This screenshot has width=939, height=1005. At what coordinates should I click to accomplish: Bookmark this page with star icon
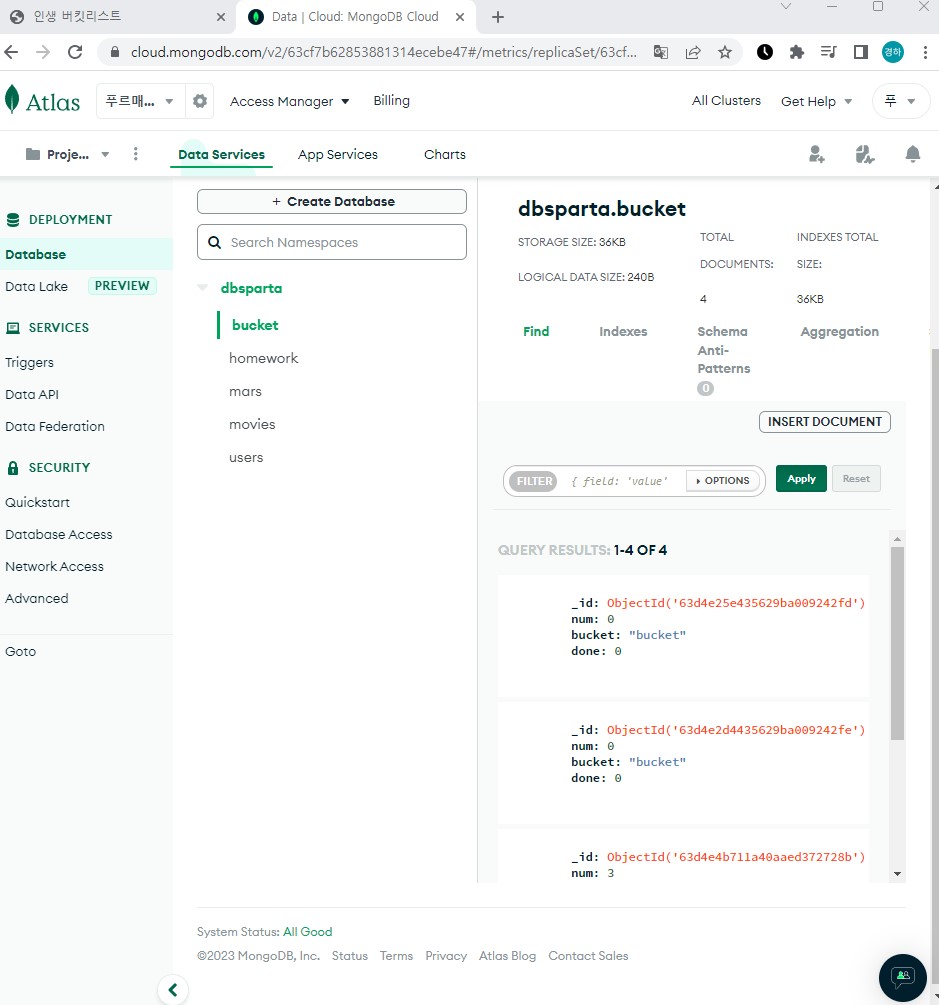coord(725,52)
